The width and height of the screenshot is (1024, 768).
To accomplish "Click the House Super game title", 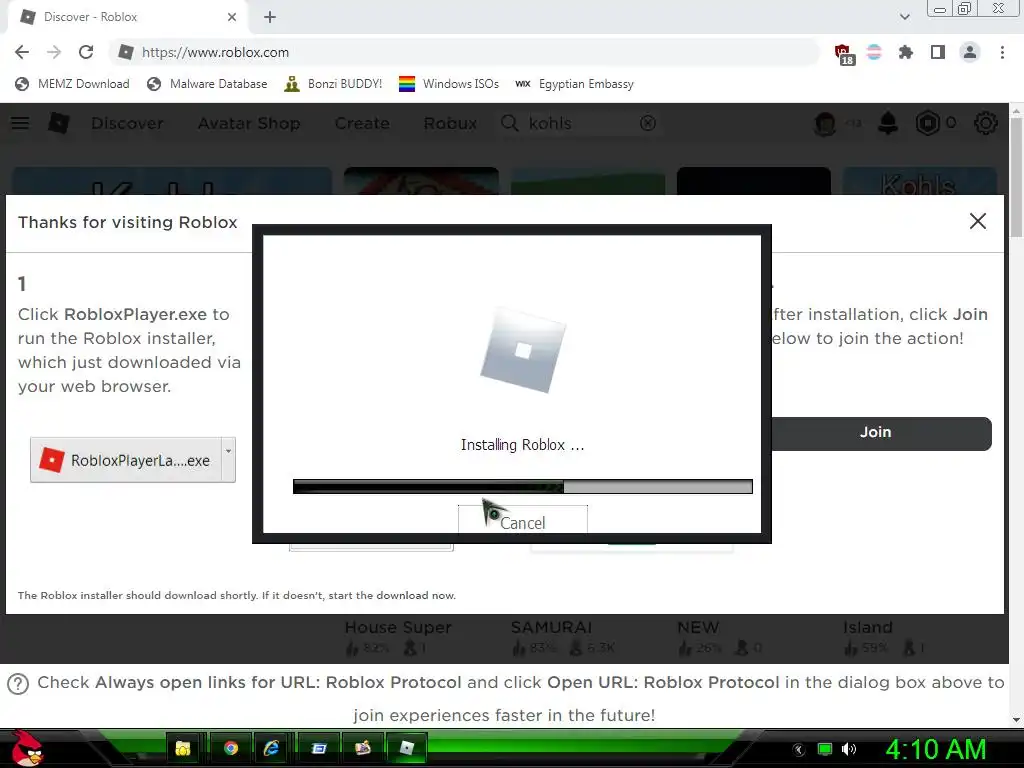I will [398, 627].
